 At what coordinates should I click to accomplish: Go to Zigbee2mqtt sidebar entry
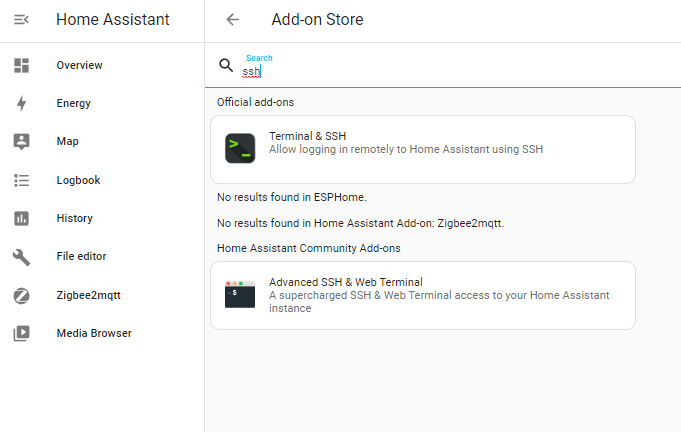pos(88,295)
